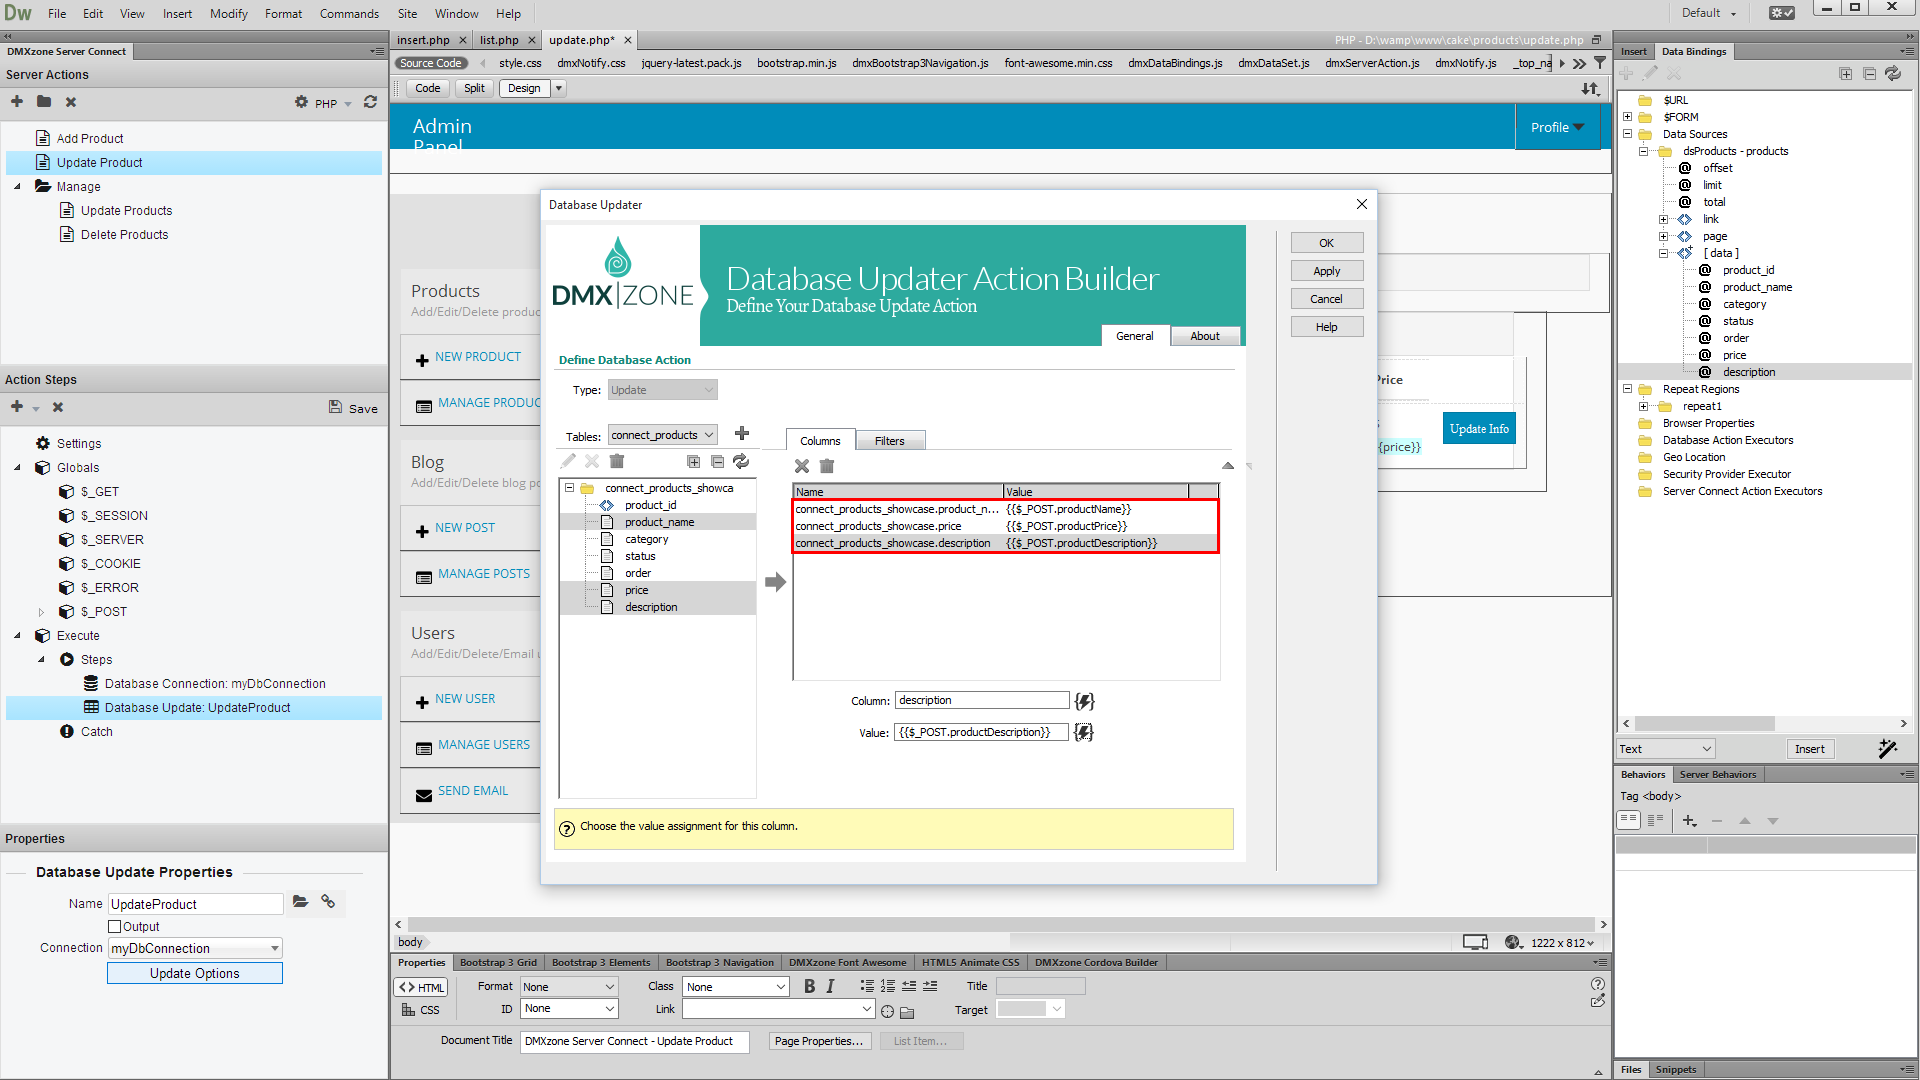Click the OK button in Database Updater

[1326, 243]
